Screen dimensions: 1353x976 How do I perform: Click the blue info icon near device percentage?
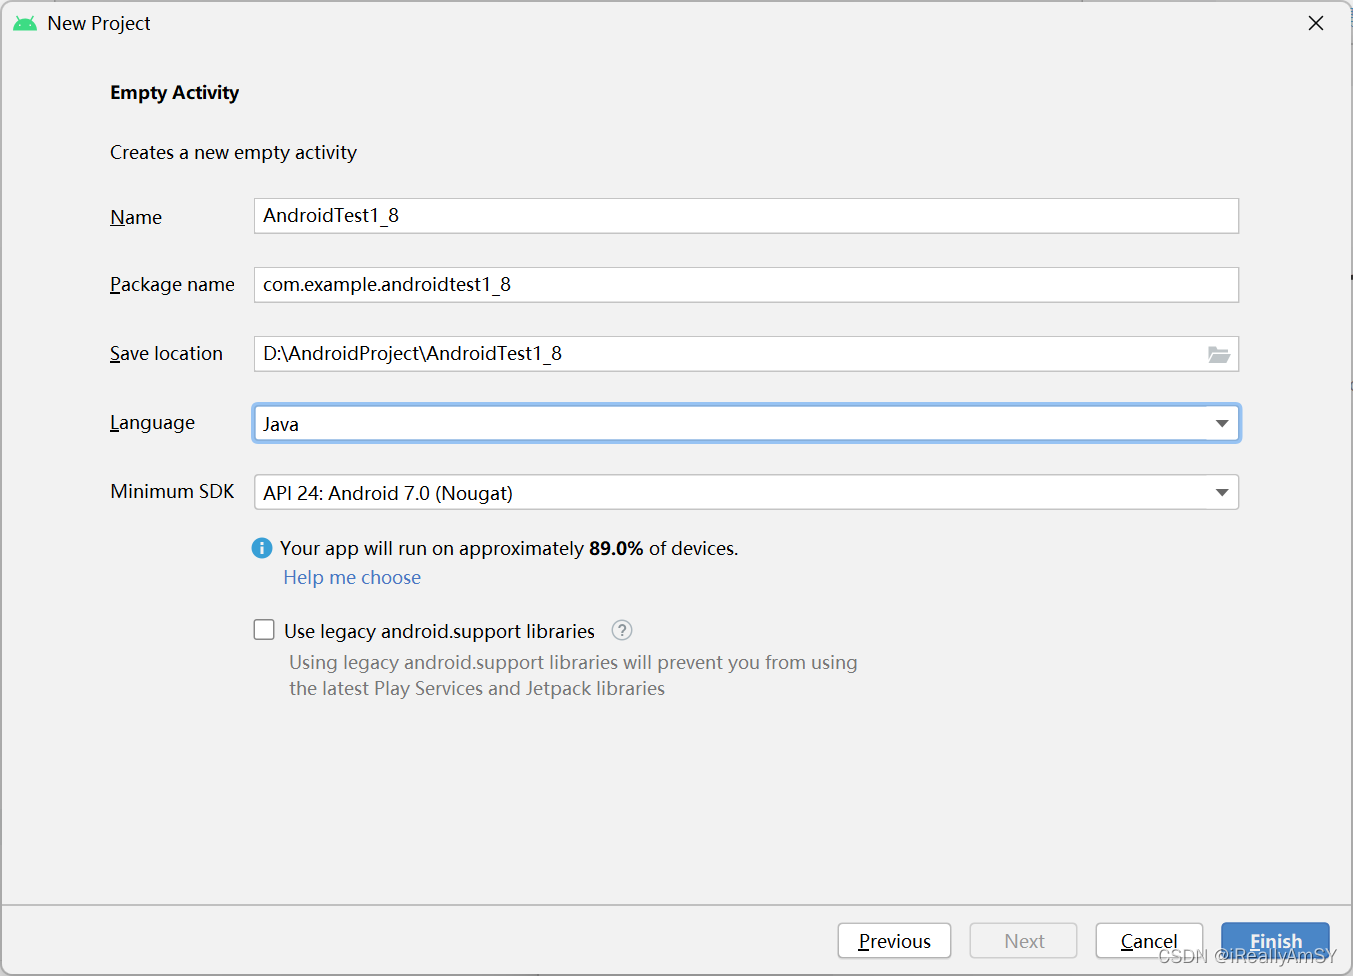(x=262, y=548)
